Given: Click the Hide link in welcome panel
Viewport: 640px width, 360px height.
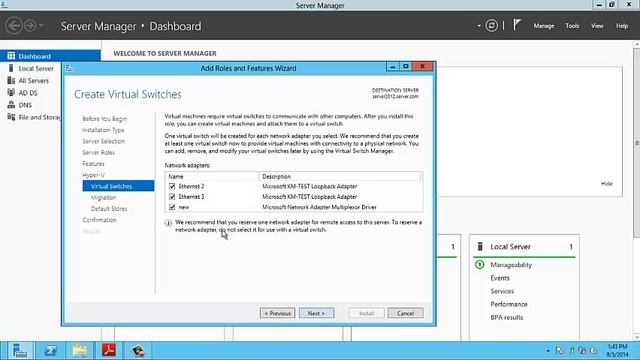Looking at the screenshot, I should [607, 184].
